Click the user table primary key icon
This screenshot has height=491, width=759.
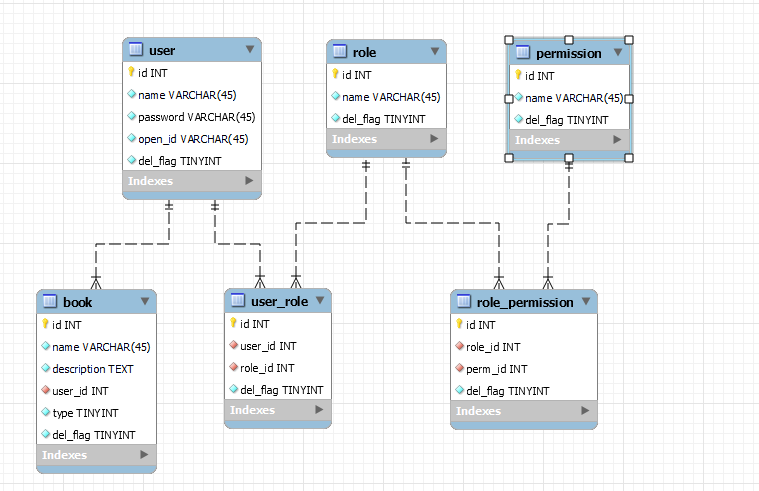(x=131, y=72)
